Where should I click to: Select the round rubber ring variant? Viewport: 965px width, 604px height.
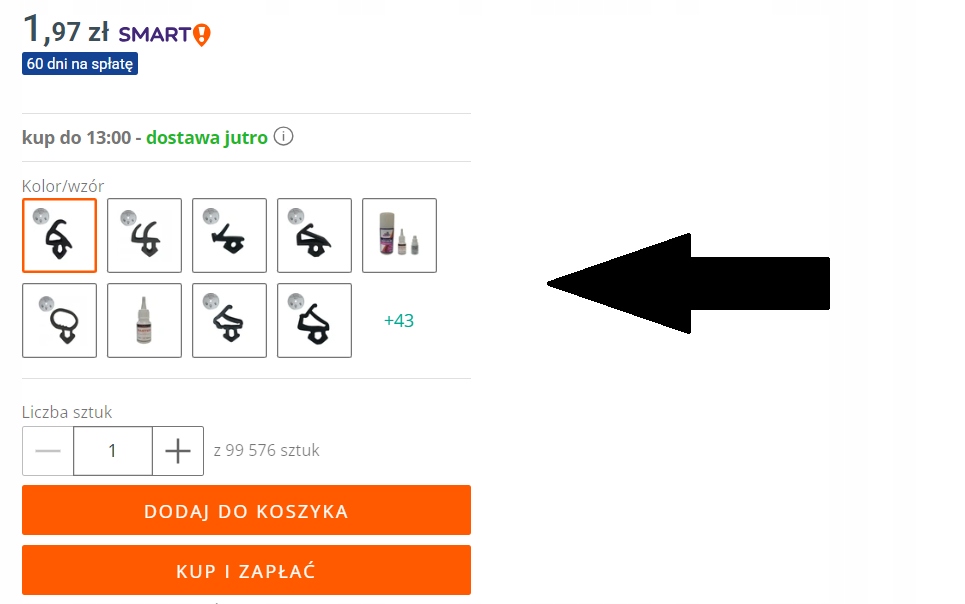pos(59,320)
